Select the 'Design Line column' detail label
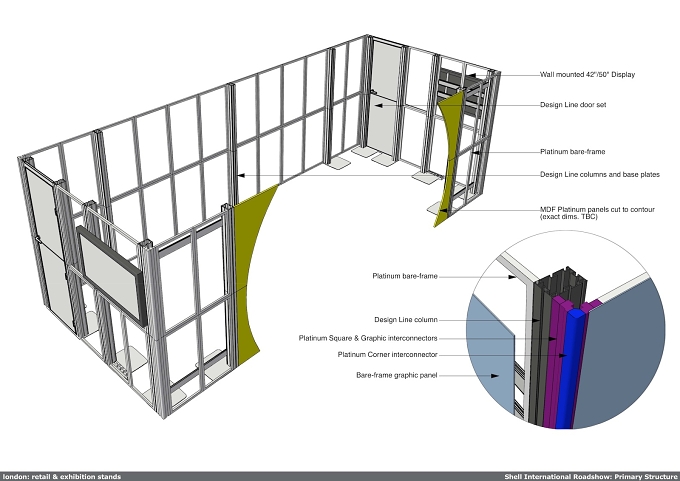The image size is (680, 481). 406,320
